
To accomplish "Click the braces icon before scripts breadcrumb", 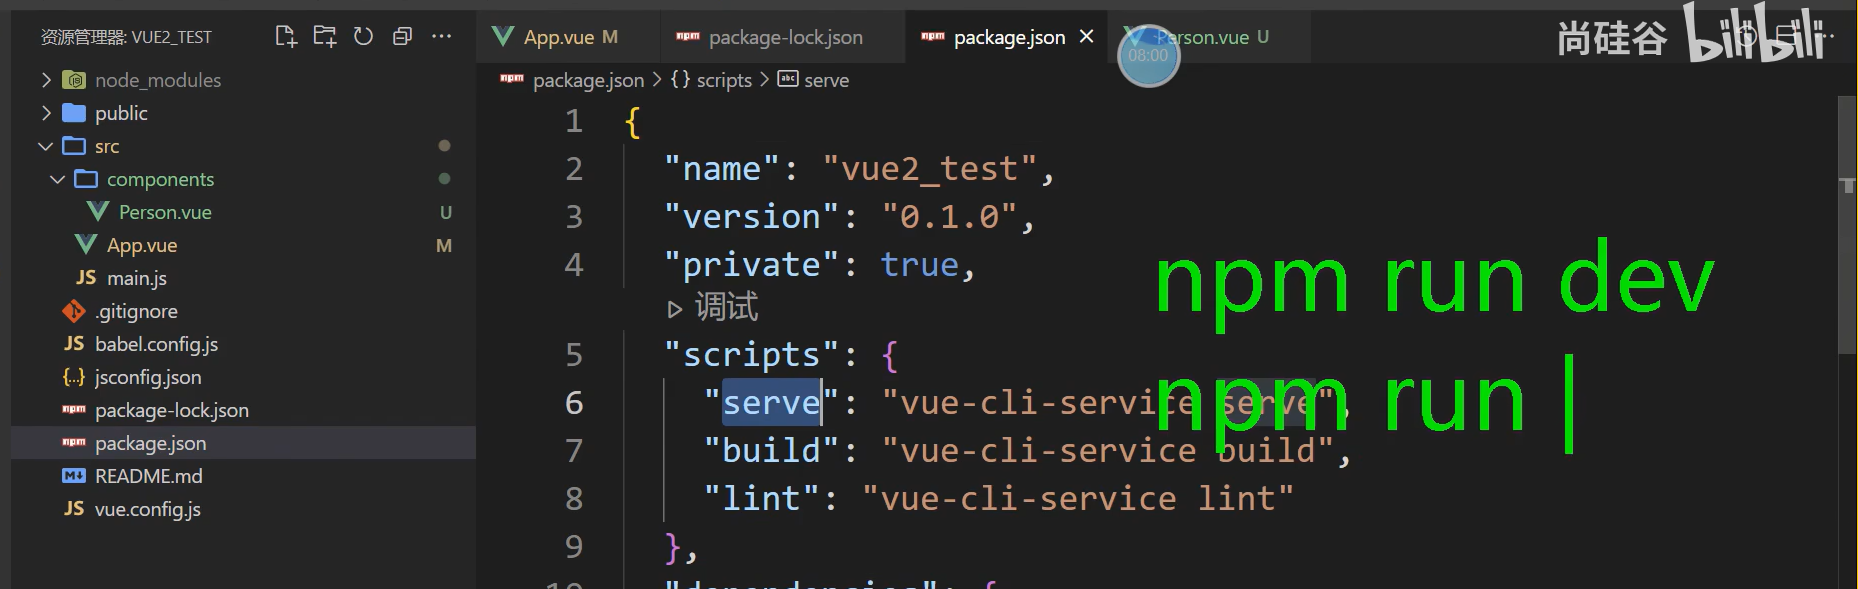I will click(x=680, y=79).
